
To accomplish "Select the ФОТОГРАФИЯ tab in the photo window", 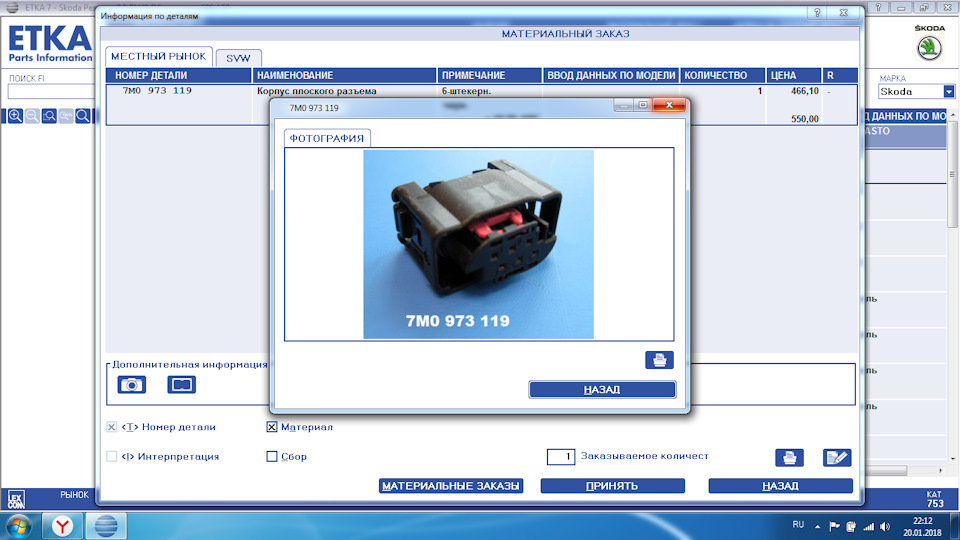I will (327, 138).
